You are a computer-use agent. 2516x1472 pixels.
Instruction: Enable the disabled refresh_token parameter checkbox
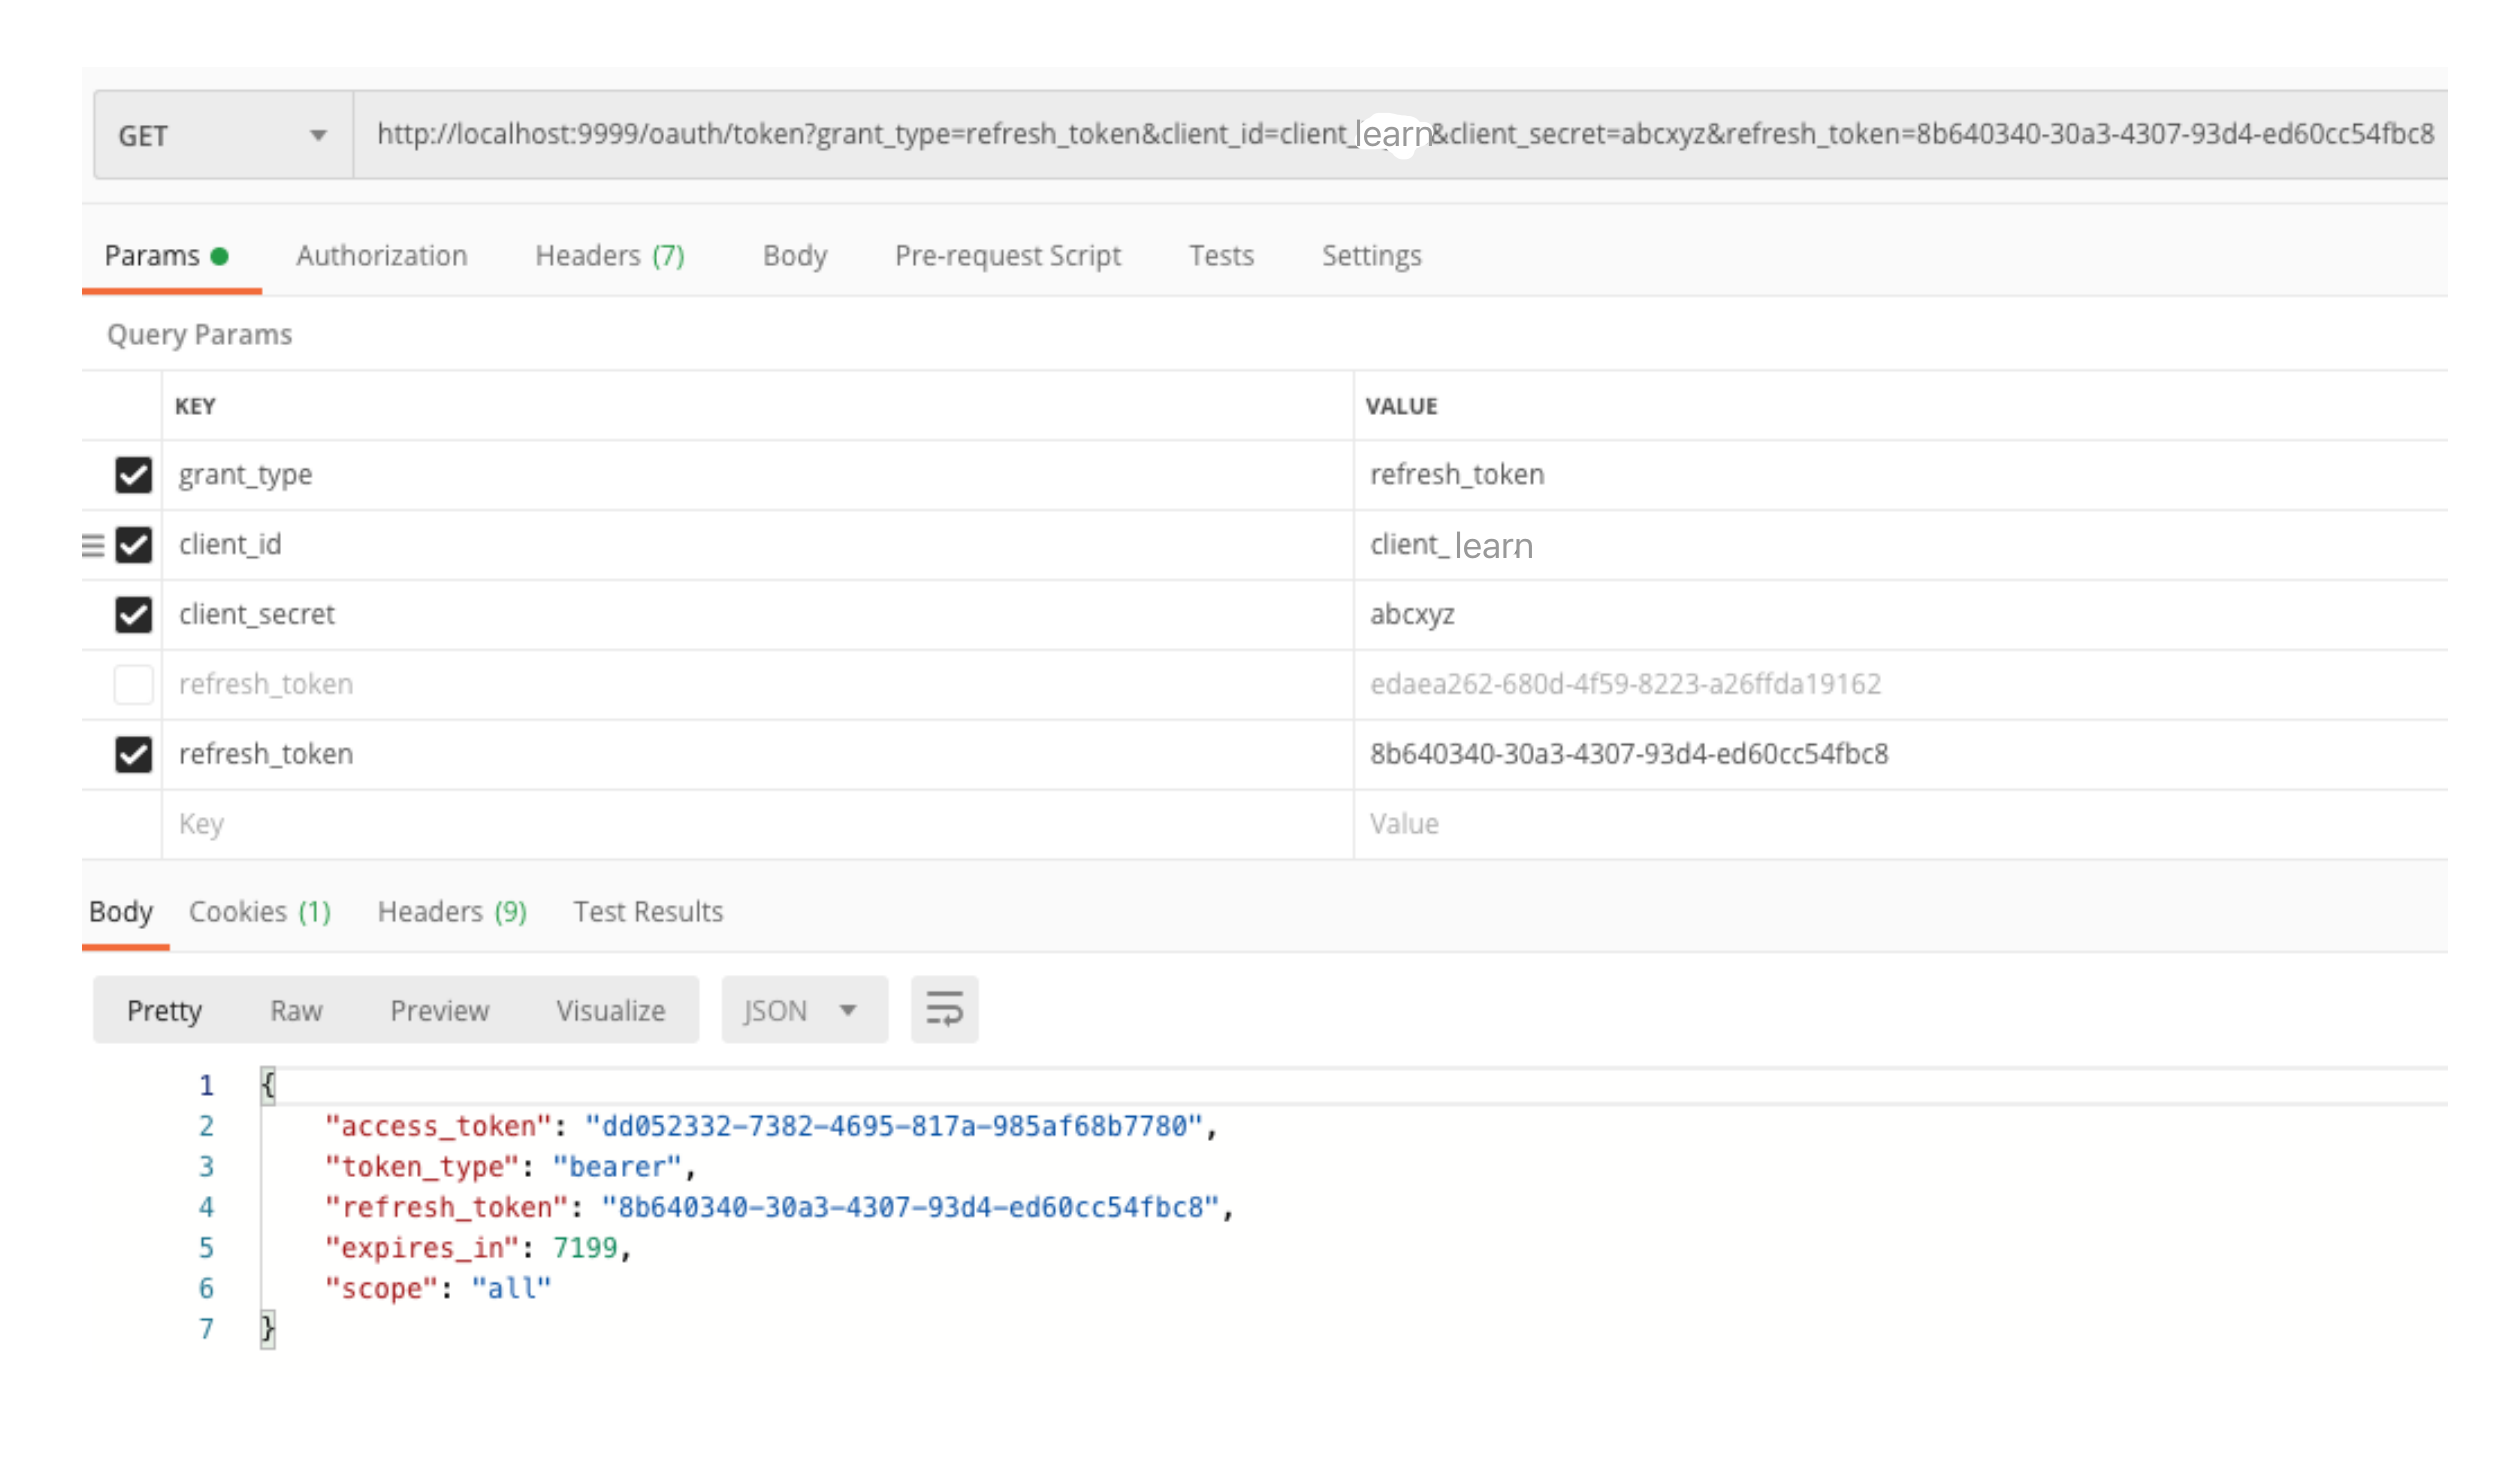point(133,684)
